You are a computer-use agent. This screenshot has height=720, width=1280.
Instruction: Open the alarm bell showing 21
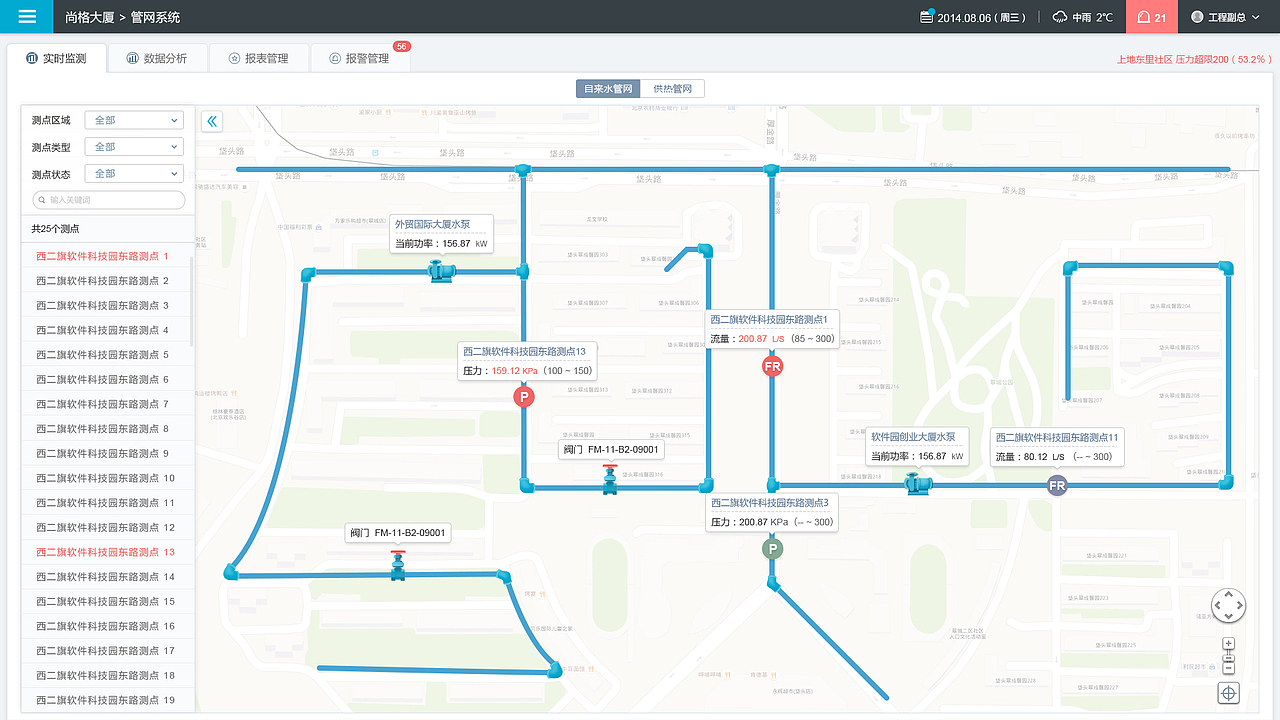coord(1152,17)
